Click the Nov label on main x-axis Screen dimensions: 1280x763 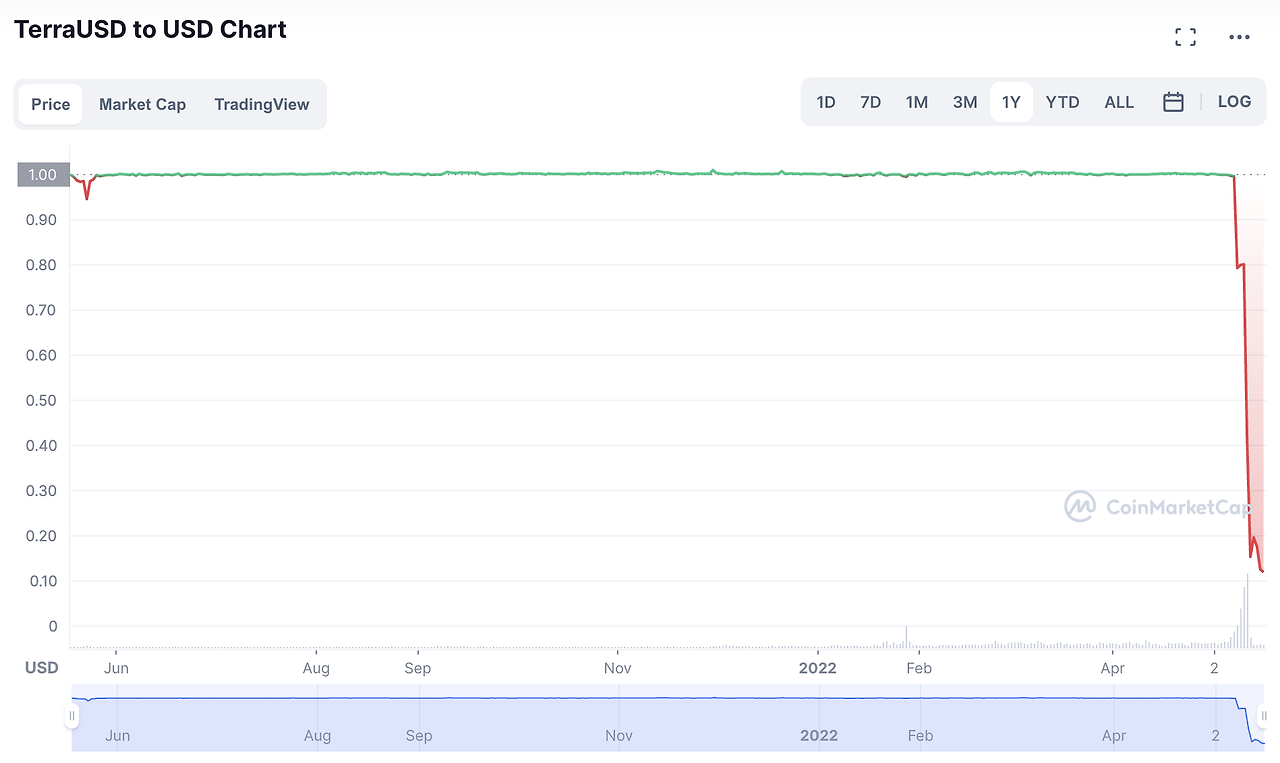[x=618, y=668]
